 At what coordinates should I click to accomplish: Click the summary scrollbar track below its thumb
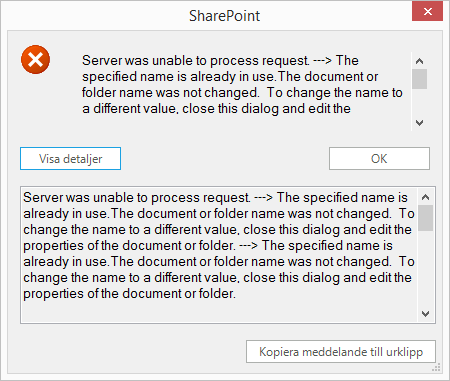[x=419, y=102]
